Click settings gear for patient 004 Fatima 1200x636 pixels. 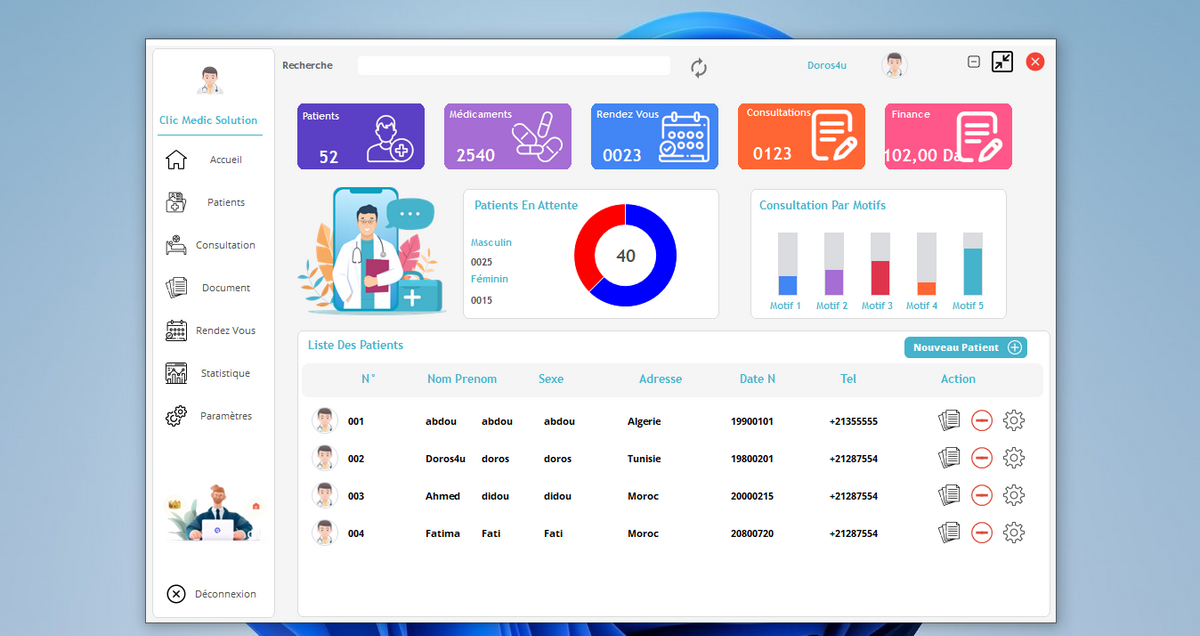[x=1013, y=532]
